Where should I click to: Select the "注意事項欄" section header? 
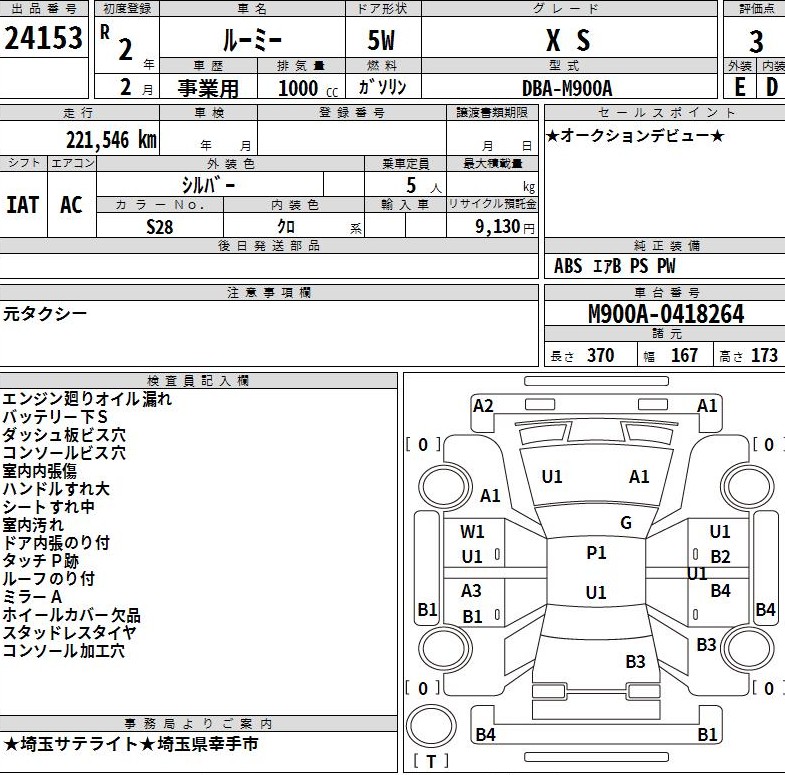click(269, 292)
